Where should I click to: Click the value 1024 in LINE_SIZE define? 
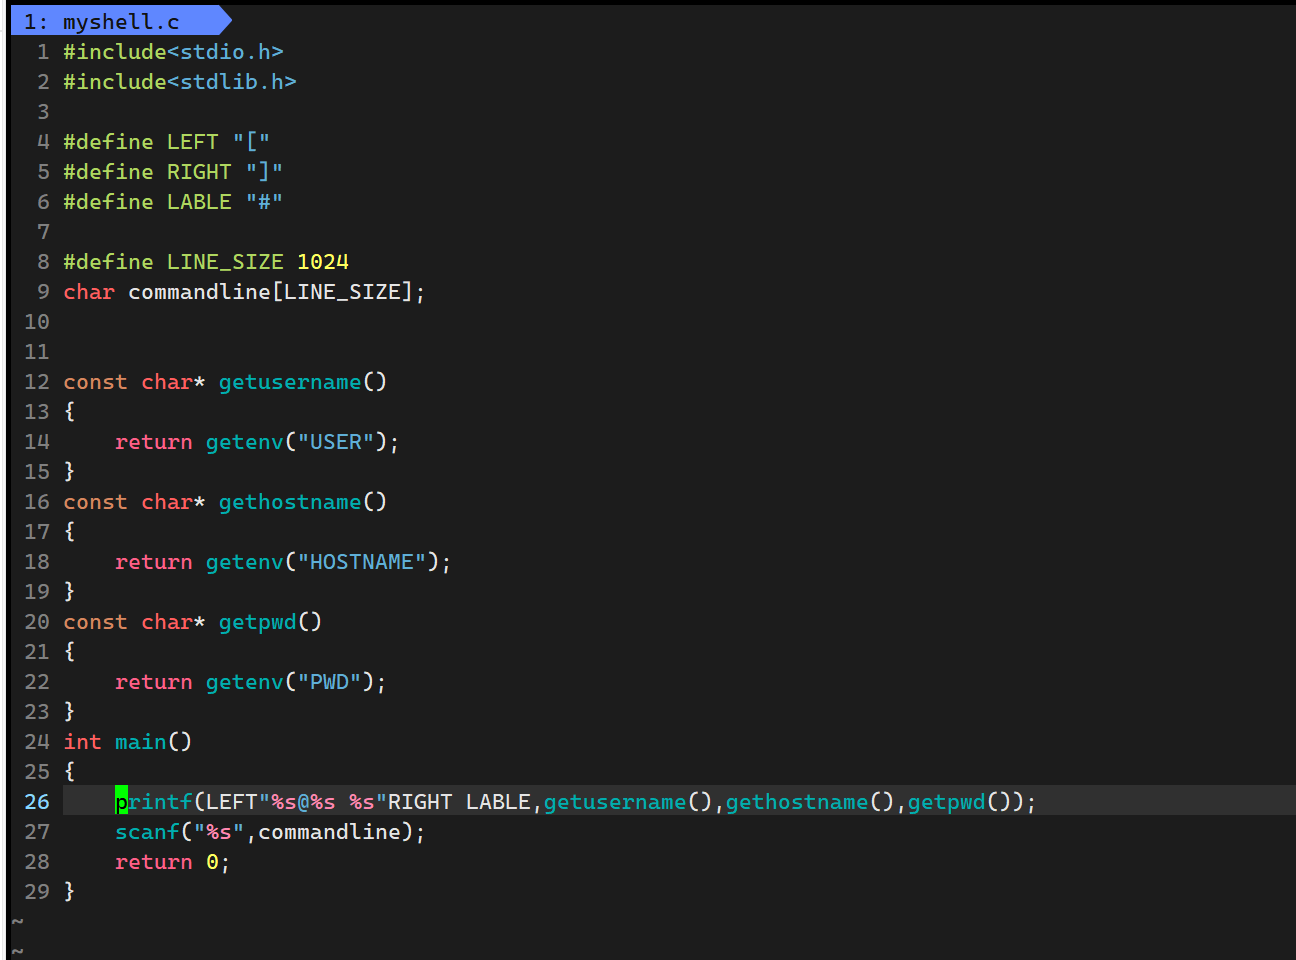(x=323, y=262)
